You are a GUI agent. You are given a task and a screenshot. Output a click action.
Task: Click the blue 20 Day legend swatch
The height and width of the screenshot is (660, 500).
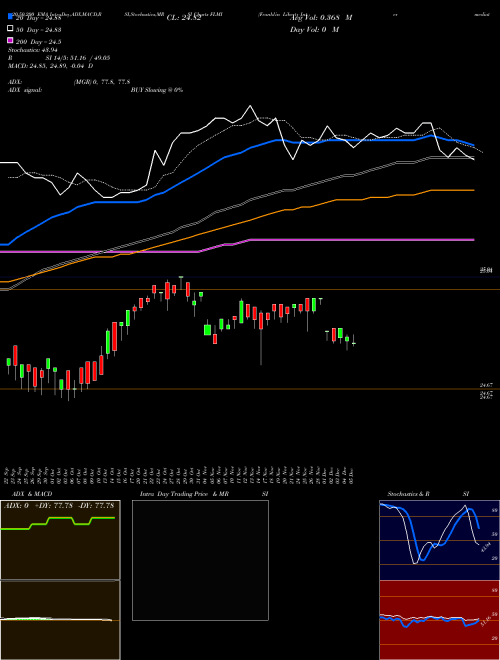click(10, 16)
